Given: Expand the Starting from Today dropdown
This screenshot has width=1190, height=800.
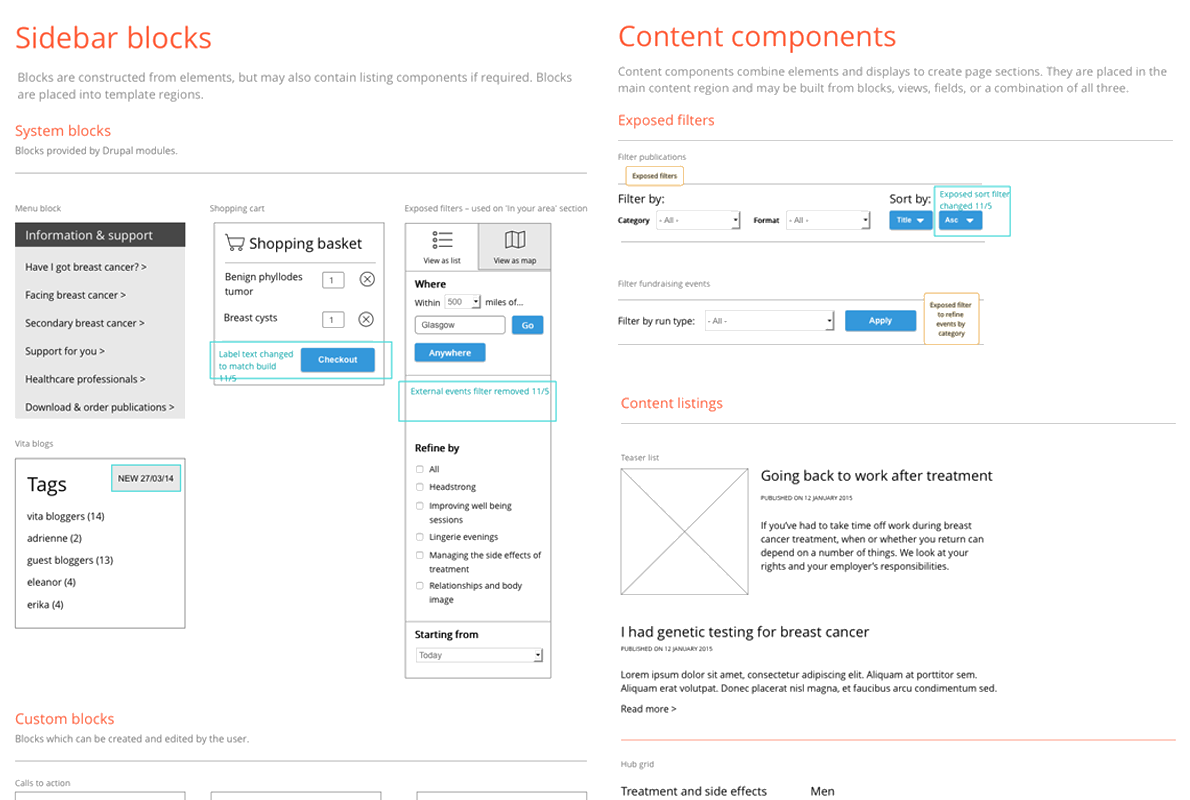Looking at the screenshot, I should click(478, 655).
